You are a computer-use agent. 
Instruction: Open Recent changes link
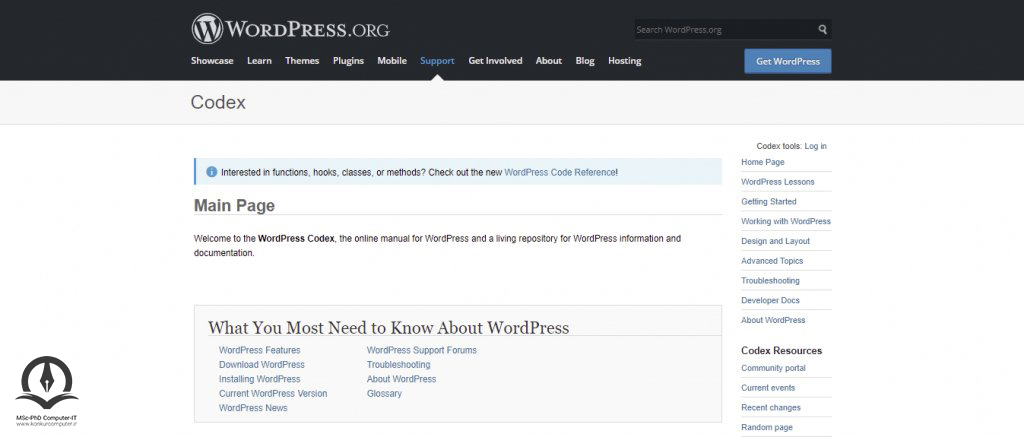coord(771,408)
